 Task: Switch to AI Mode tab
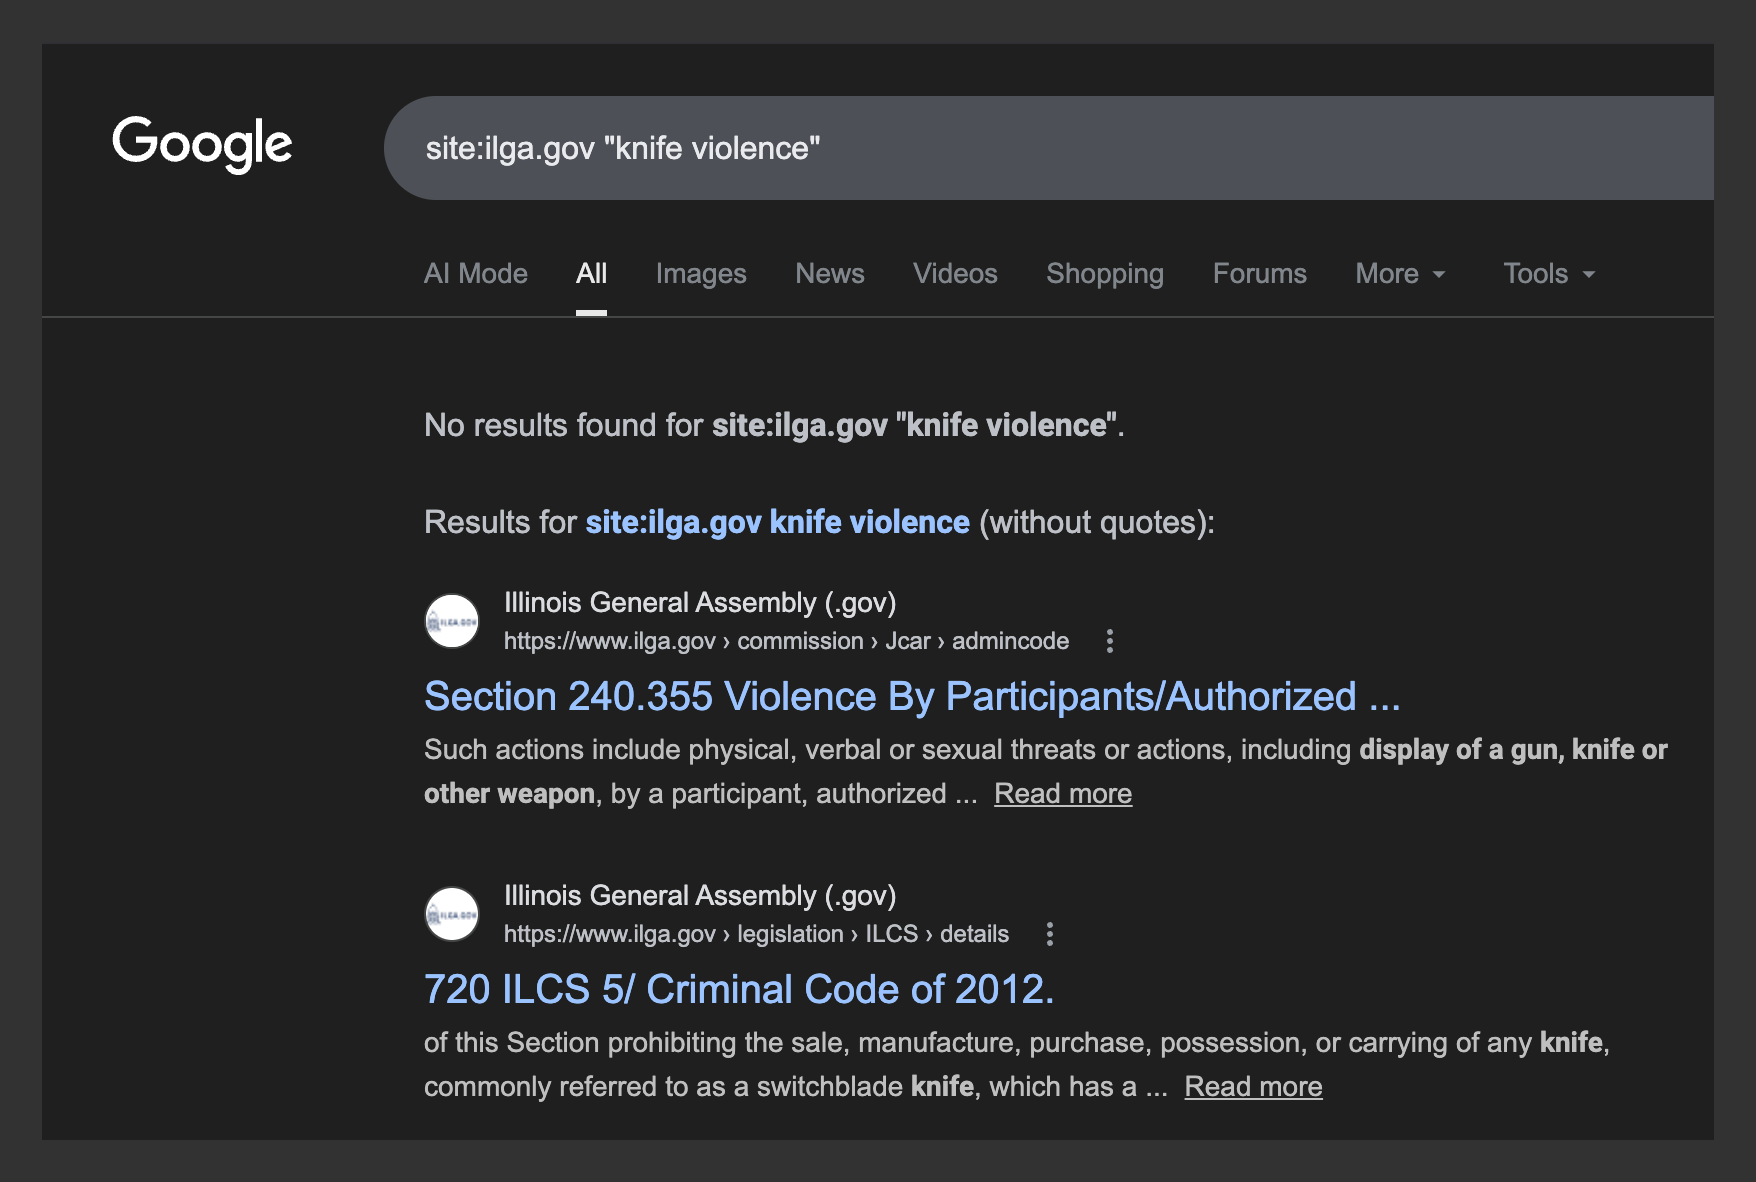pyautogui.click(x=476, y=274)
